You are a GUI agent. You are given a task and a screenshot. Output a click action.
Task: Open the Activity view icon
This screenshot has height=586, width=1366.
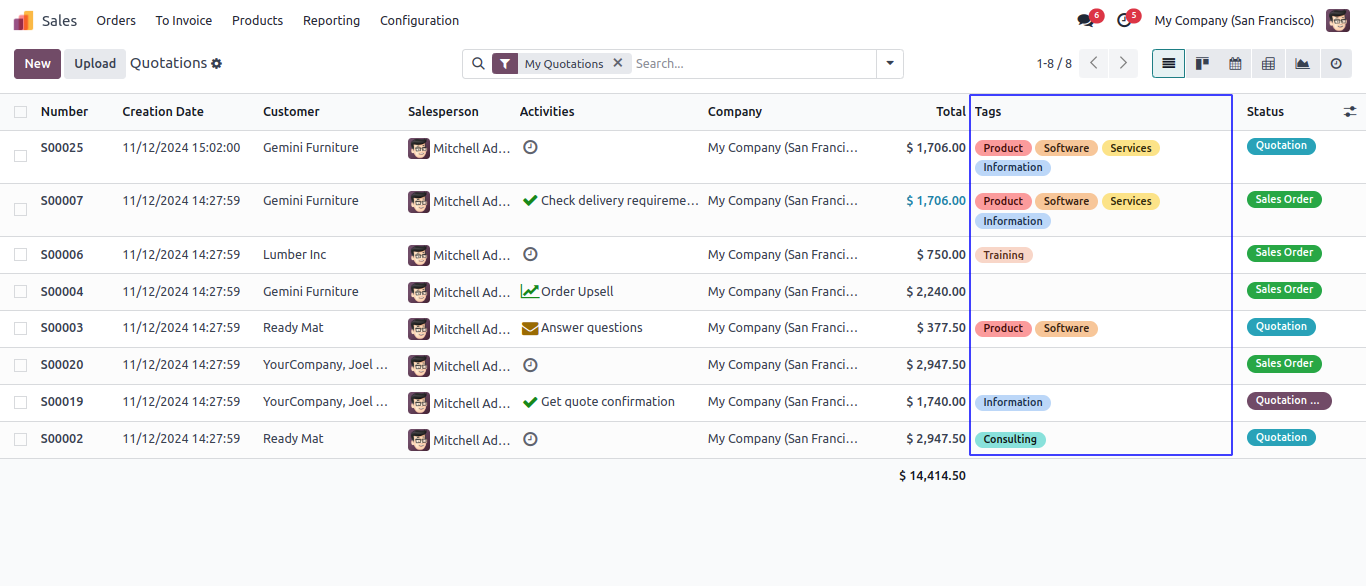pyautogui.click(x=1336, y=64)
